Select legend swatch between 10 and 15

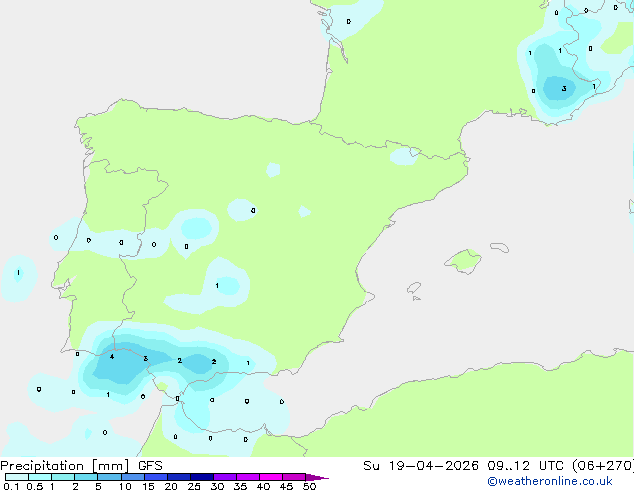pos(132,477)
